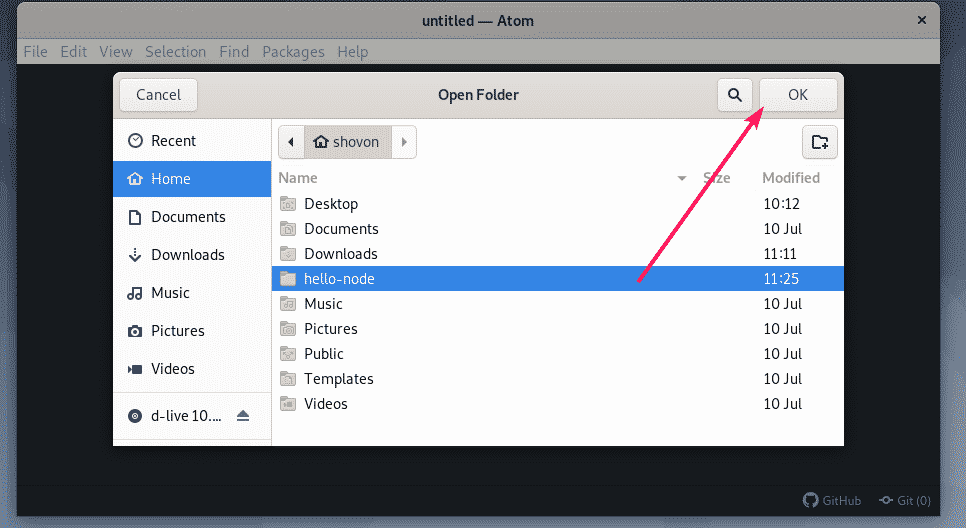Select the Videos folder row in file list
Screen dimensions: 966x528
point(558,404)
